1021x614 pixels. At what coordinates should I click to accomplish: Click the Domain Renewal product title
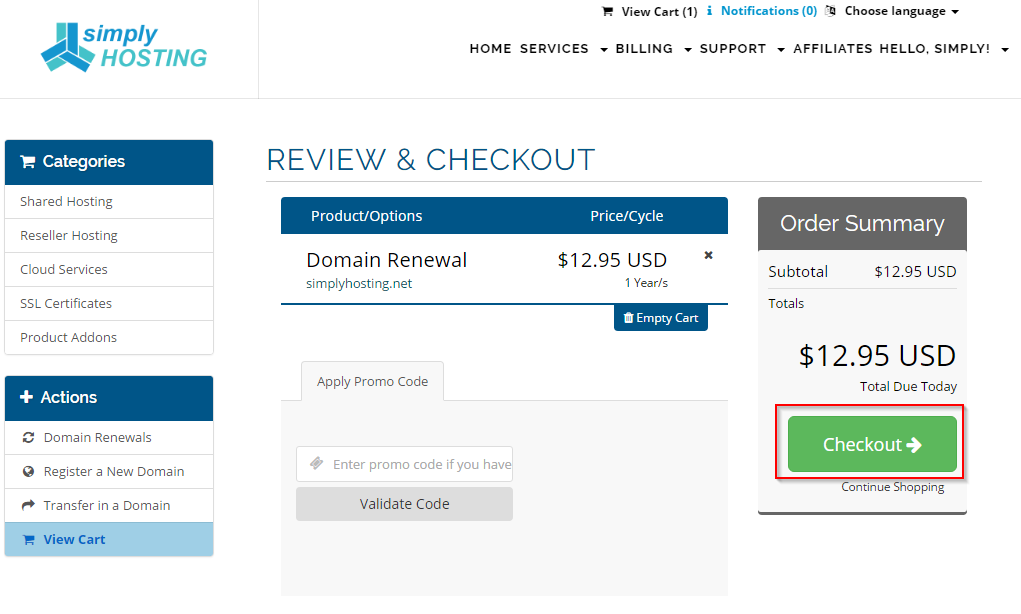(x=387, y=260)
